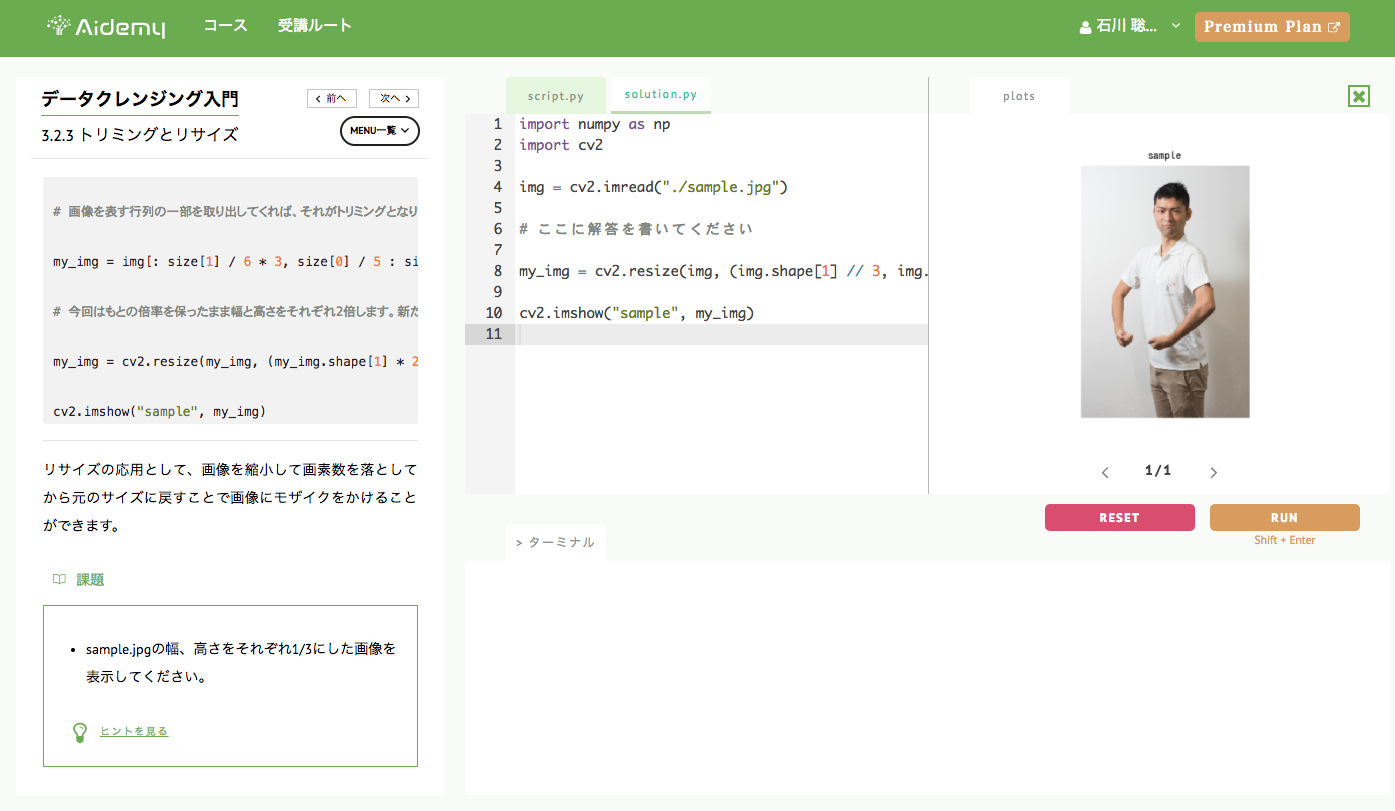Screen dimensions: 1395x811
Task: Go to next plot with right arrow
Action: click(x=1213, y=472)
